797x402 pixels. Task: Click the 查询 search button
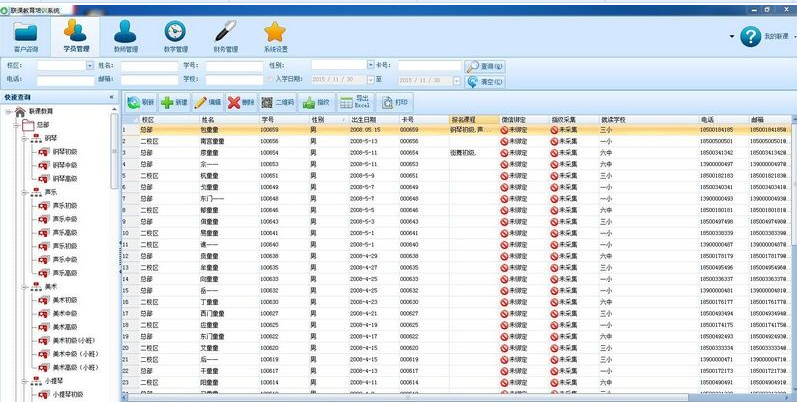click(484, 67)
